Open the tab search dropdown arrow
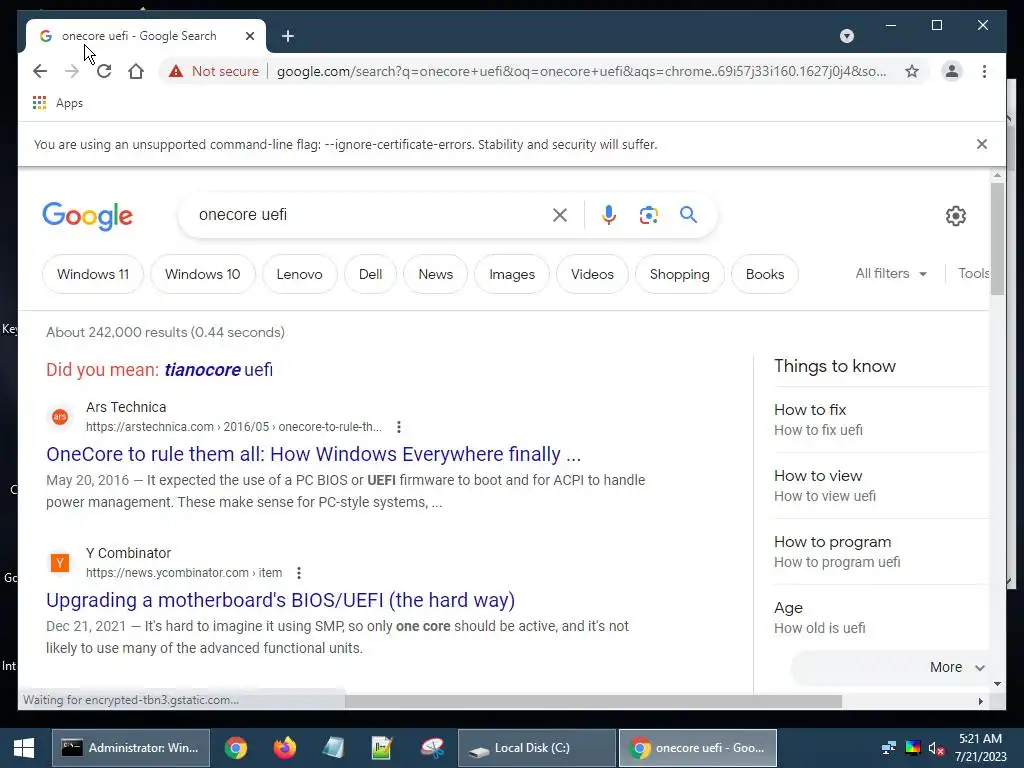Screen dimensions: 1024x768 tap(846, 36)
